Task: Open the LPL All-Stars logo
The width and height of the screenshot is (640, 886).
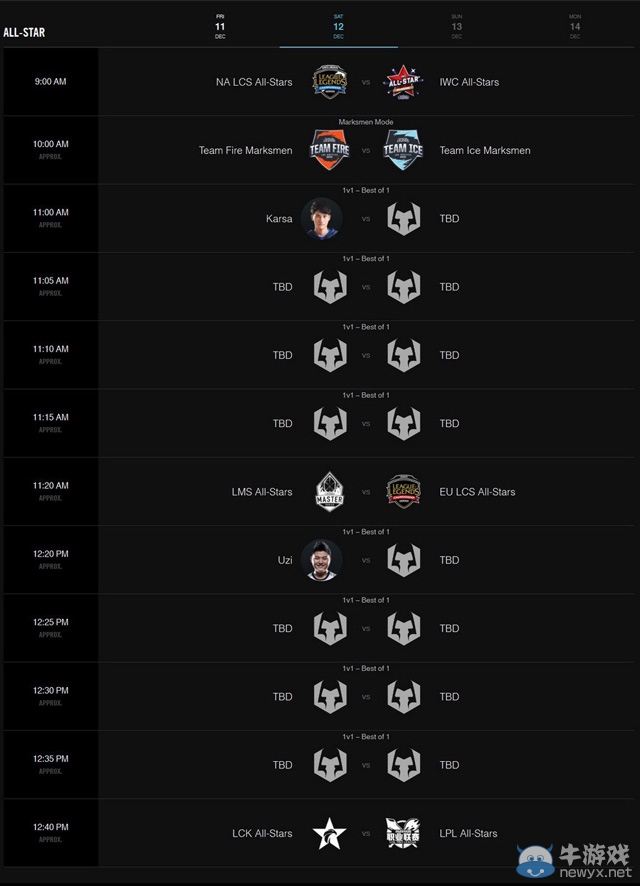Action: [403, 833]
